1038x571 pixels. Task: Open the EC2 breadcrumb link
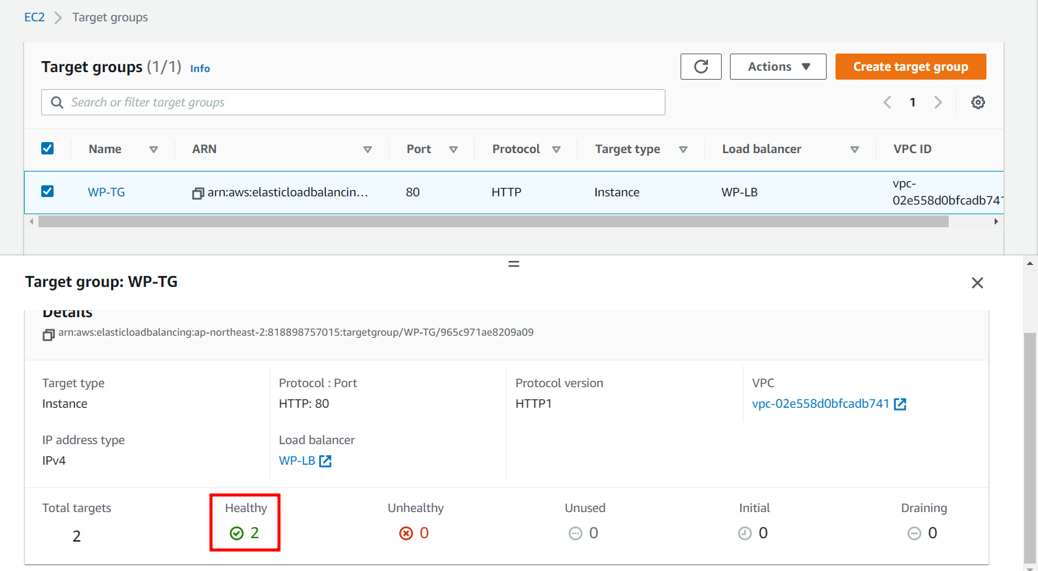[x=34, y=17]
